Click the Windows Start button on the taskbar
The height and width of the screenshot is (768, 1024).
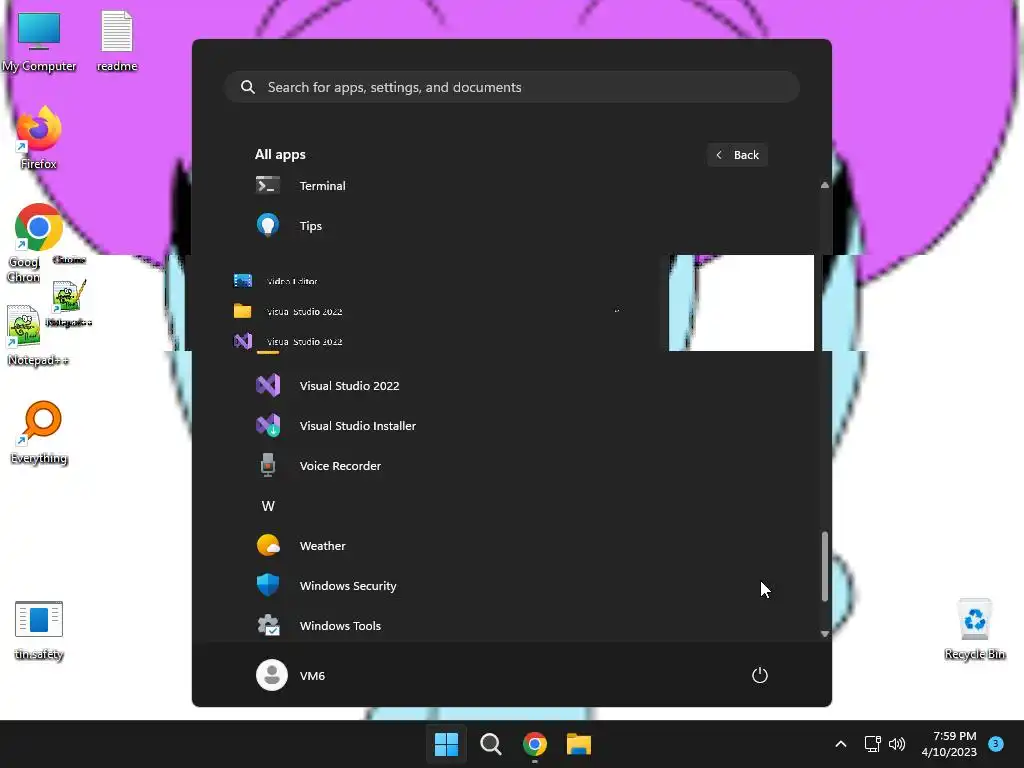coord(447,744)
